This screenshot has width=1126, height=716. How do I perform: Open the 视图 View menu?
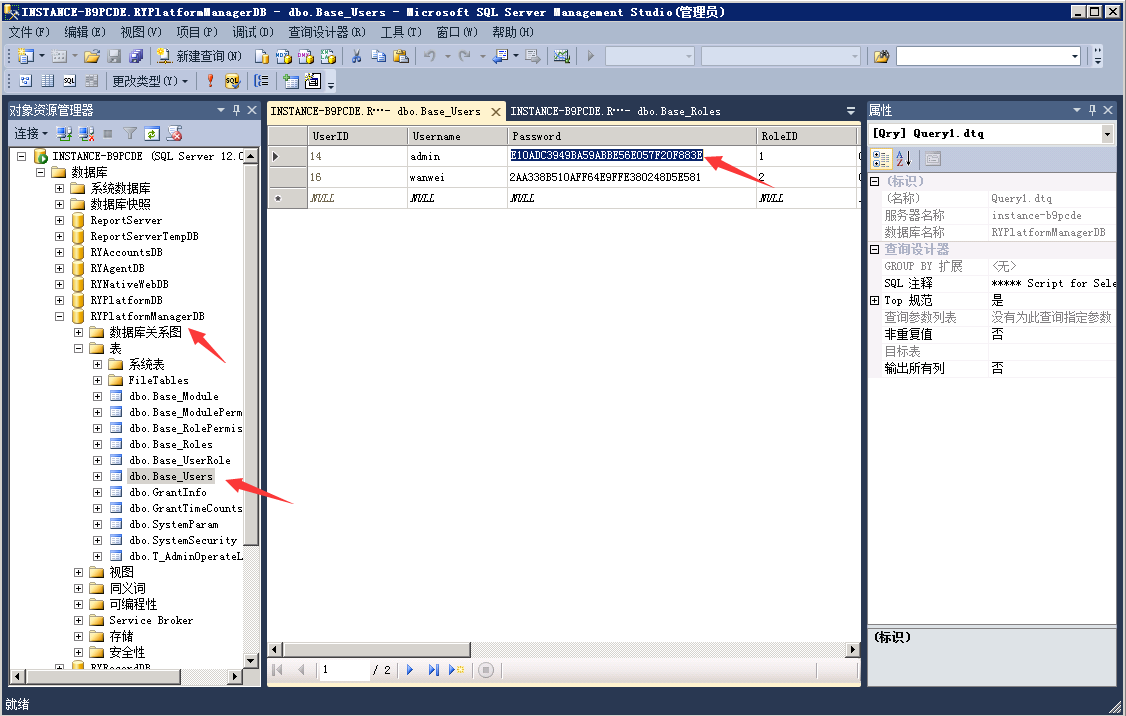pyautogui.click(x=141, y=32)
